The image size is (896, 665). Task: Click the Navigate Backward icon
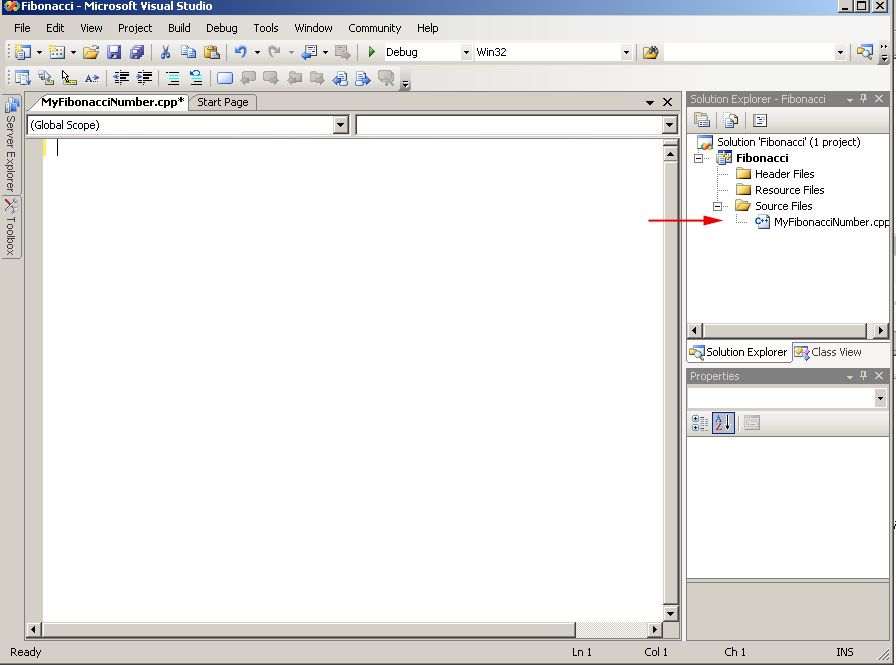(309, 52)
